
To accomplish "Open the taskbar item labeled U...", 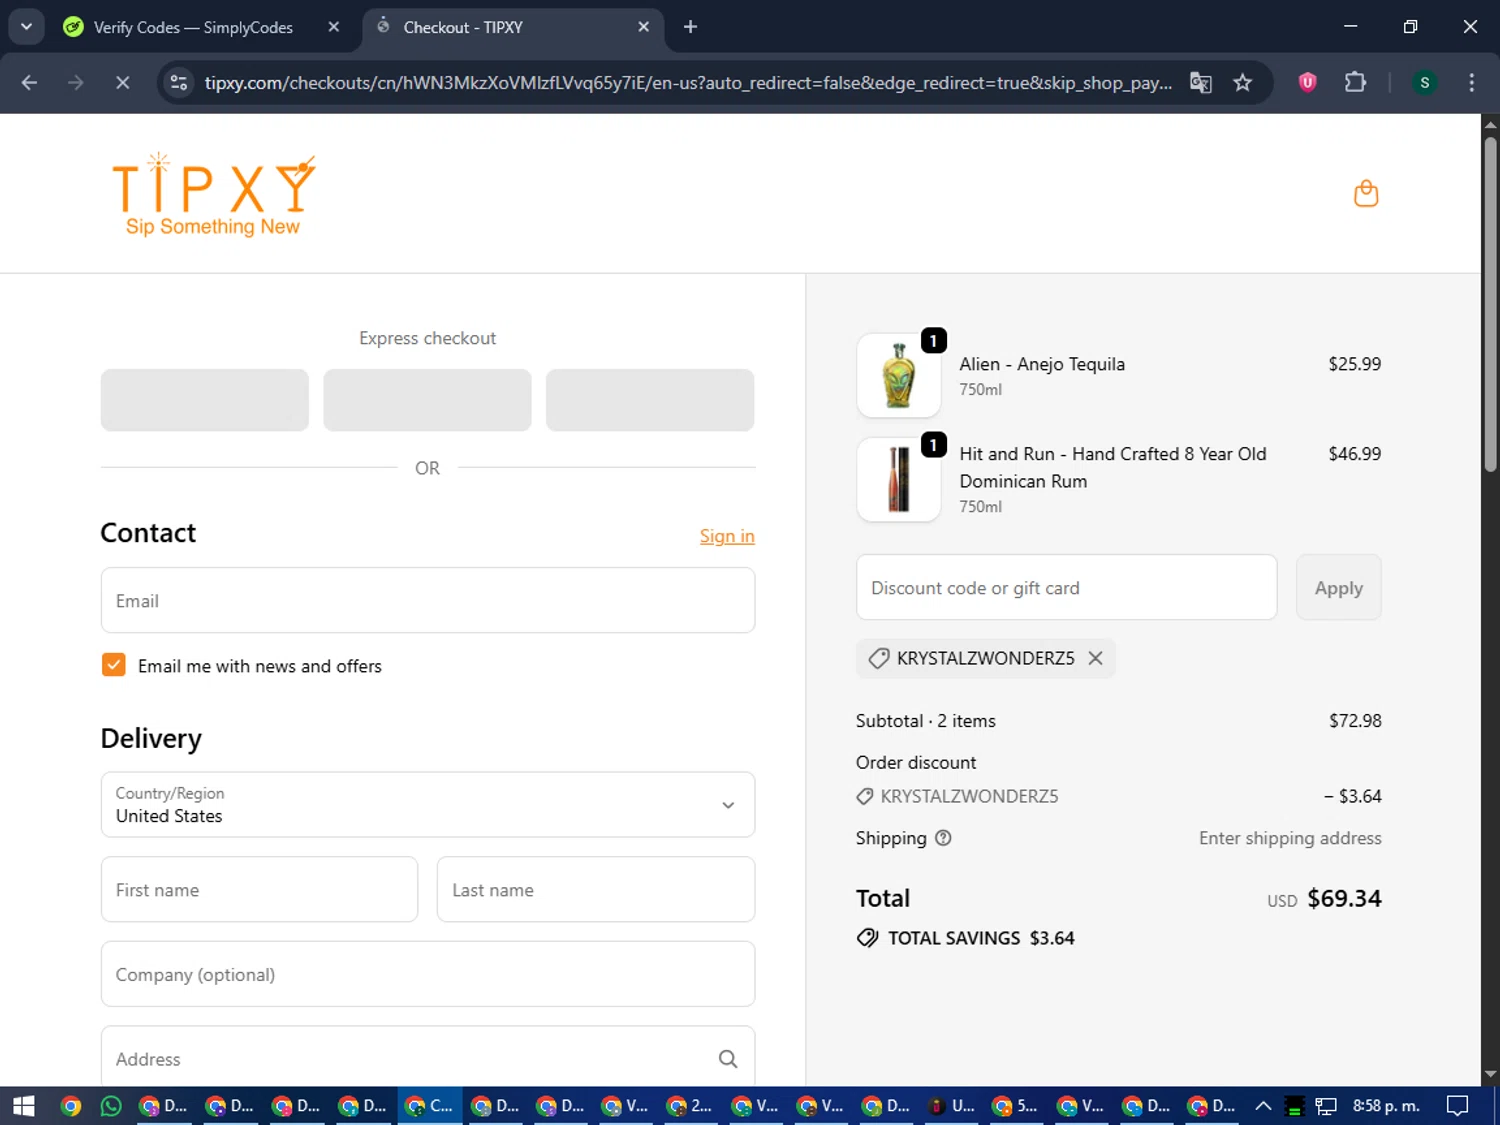I will click(951, 1106).
